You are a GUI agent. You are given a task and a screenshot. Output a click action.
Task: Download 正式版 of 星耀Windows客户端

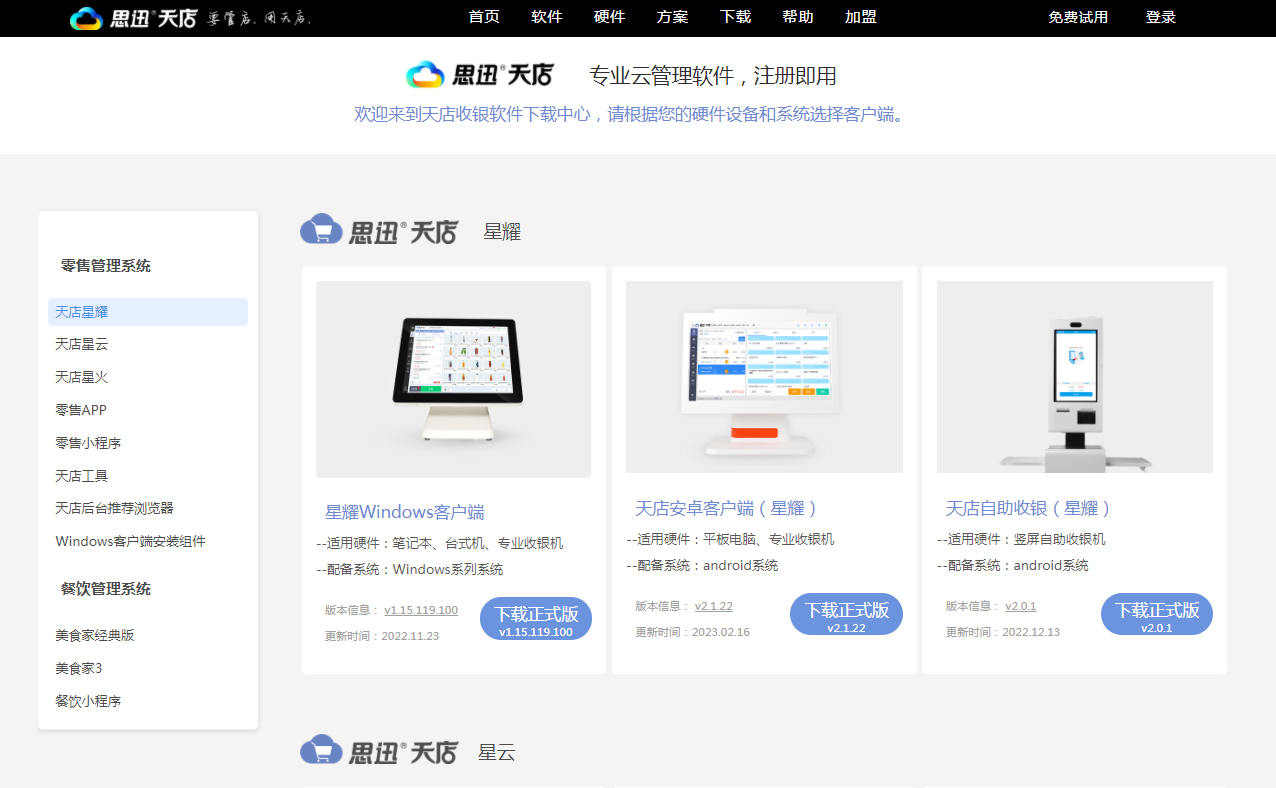tap(535, 618)
